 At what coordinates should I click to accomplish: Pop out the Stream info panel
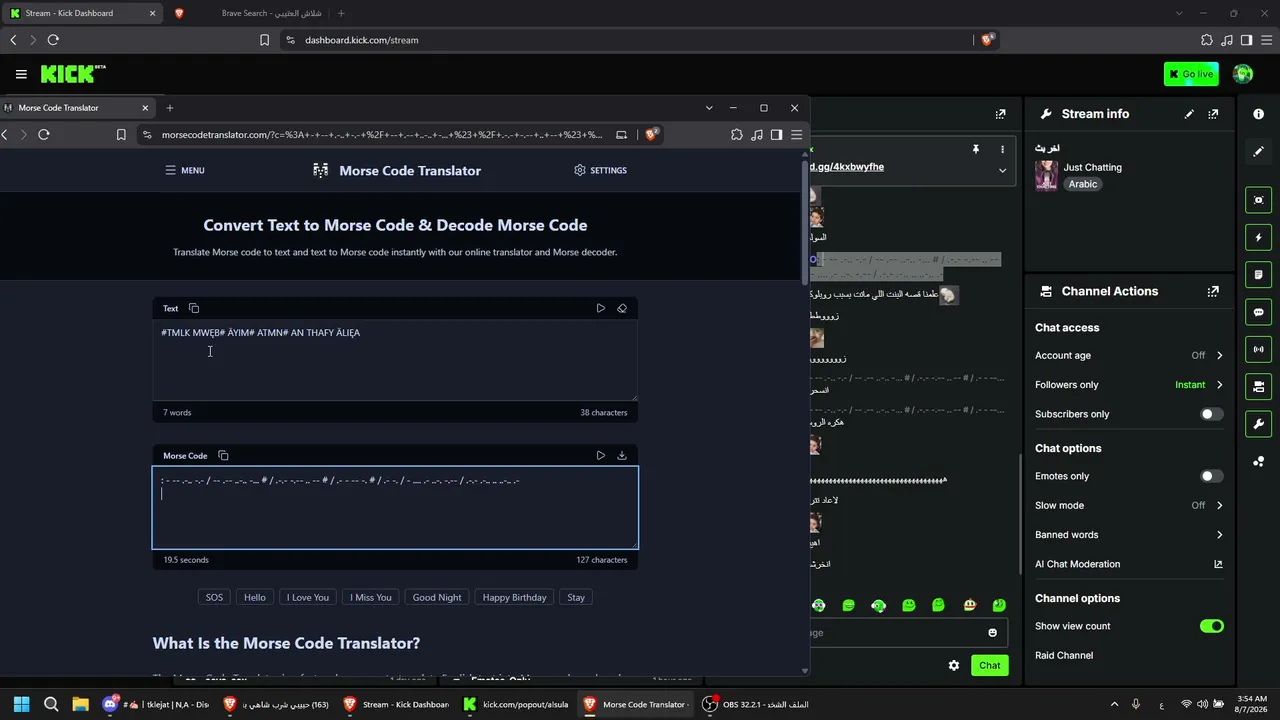pyautogui.click(x=1213, y=114)
